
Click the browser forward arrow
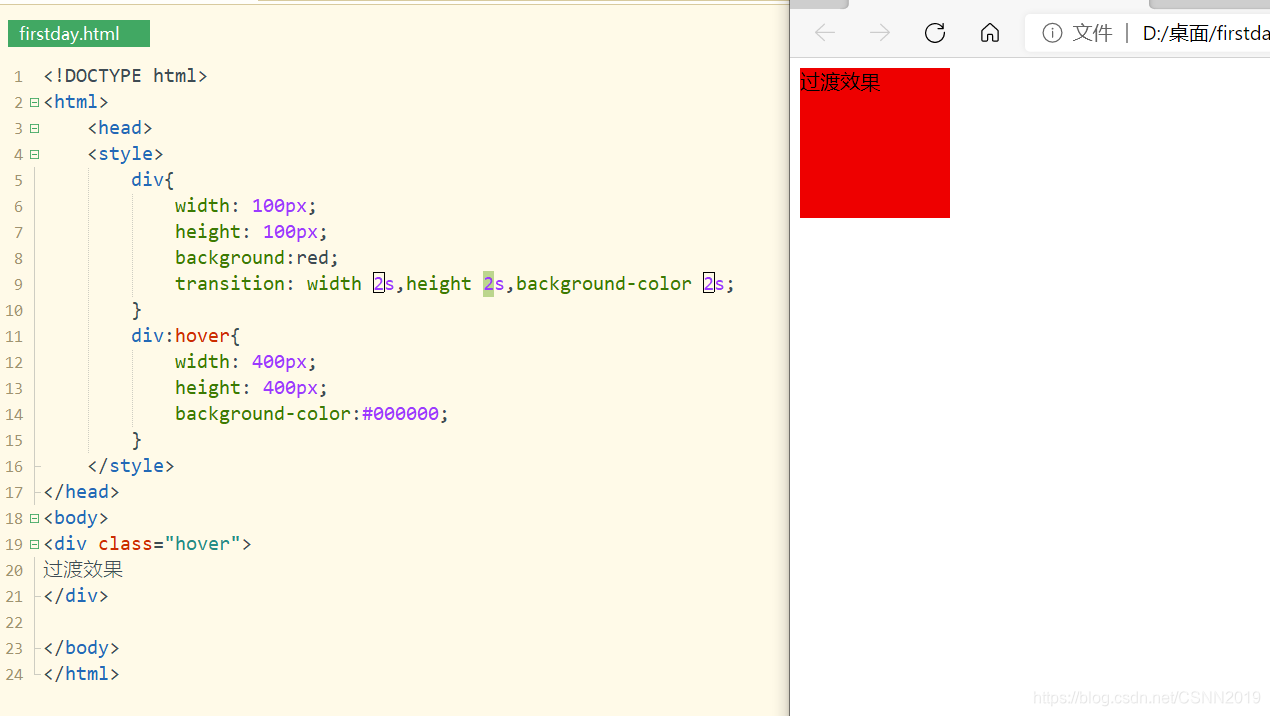point(880,33)
